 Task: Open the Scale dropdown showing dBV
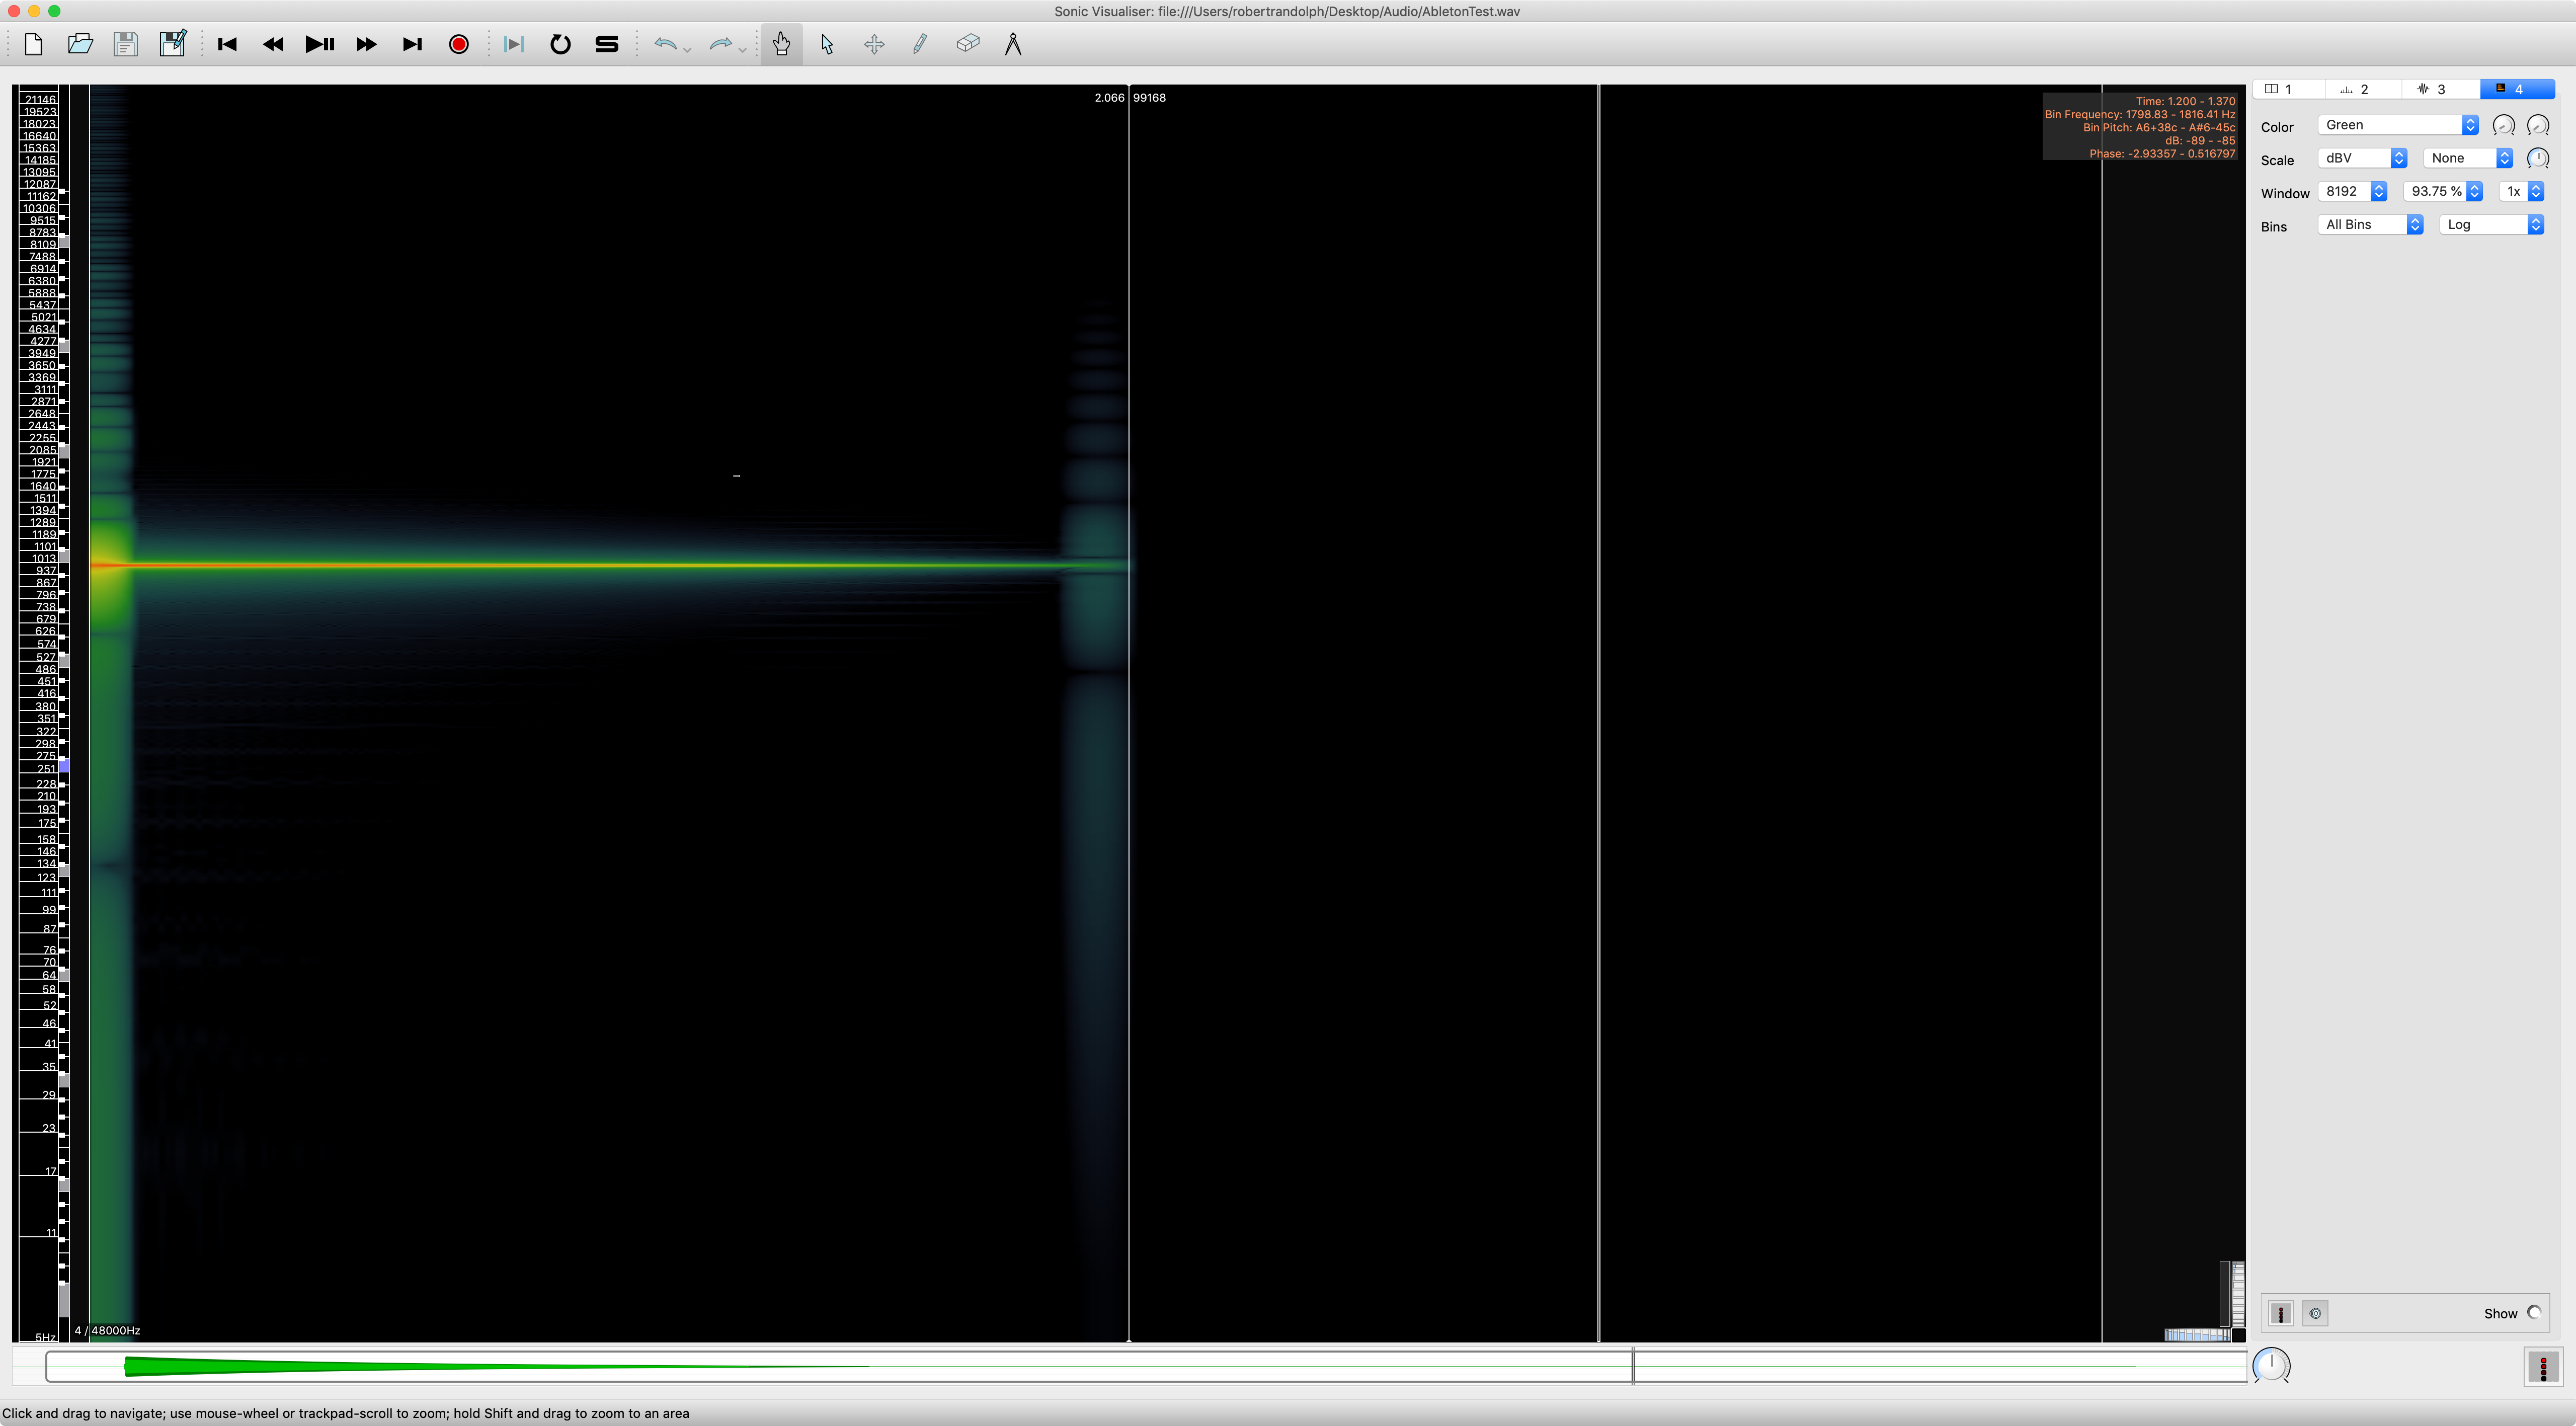click(2362, 158)
